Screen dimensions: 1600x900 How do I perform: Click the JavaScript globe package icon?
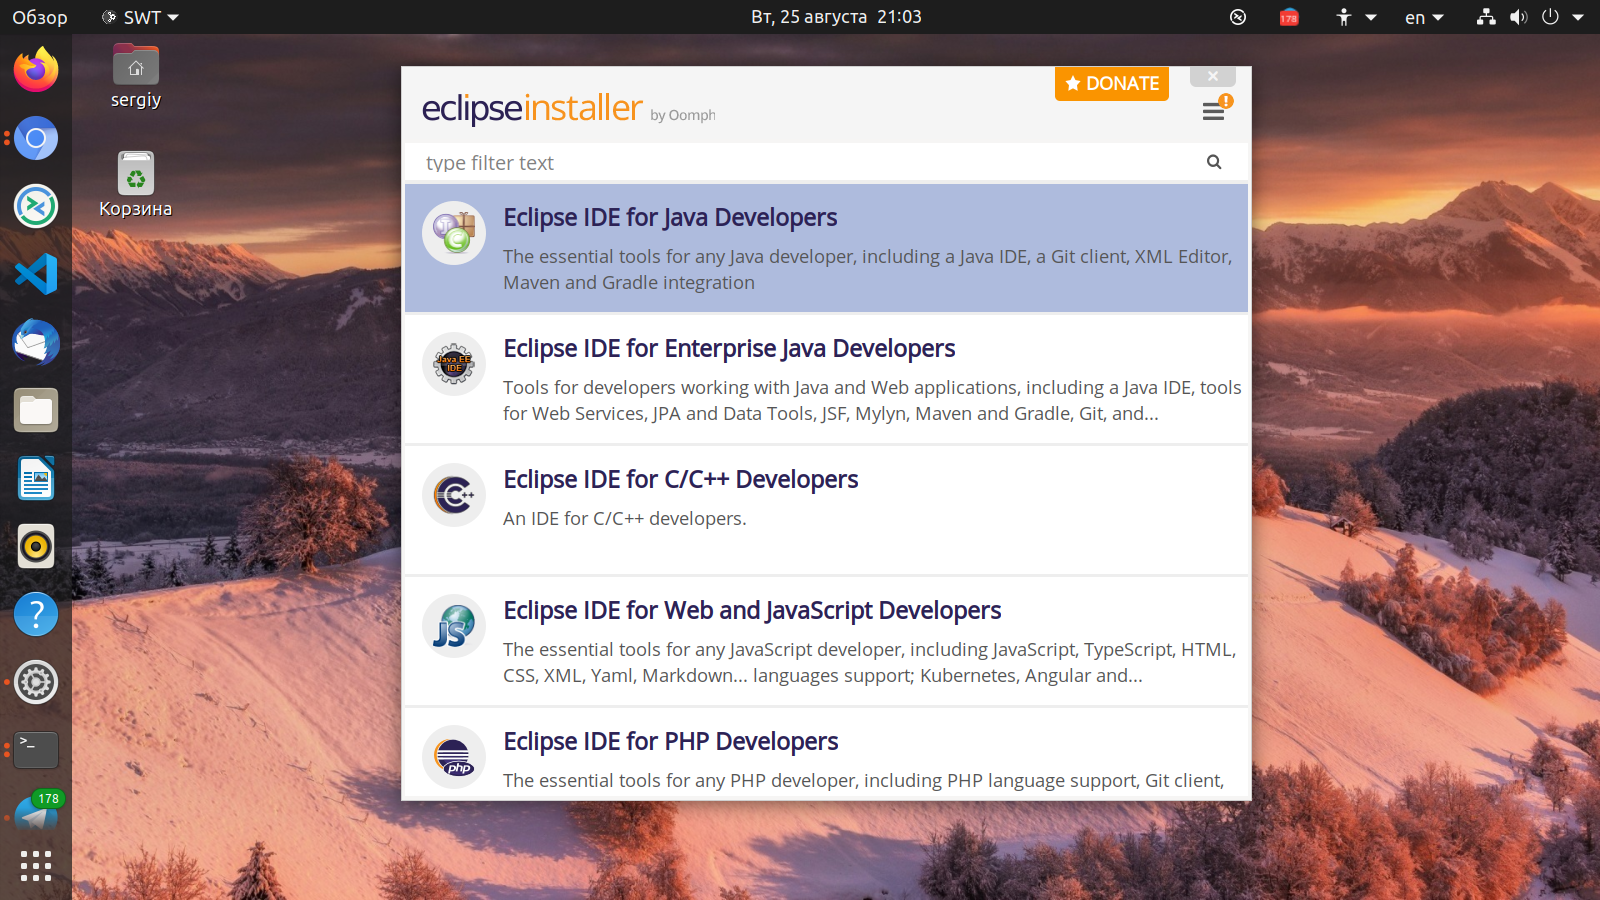click(454, 626)
